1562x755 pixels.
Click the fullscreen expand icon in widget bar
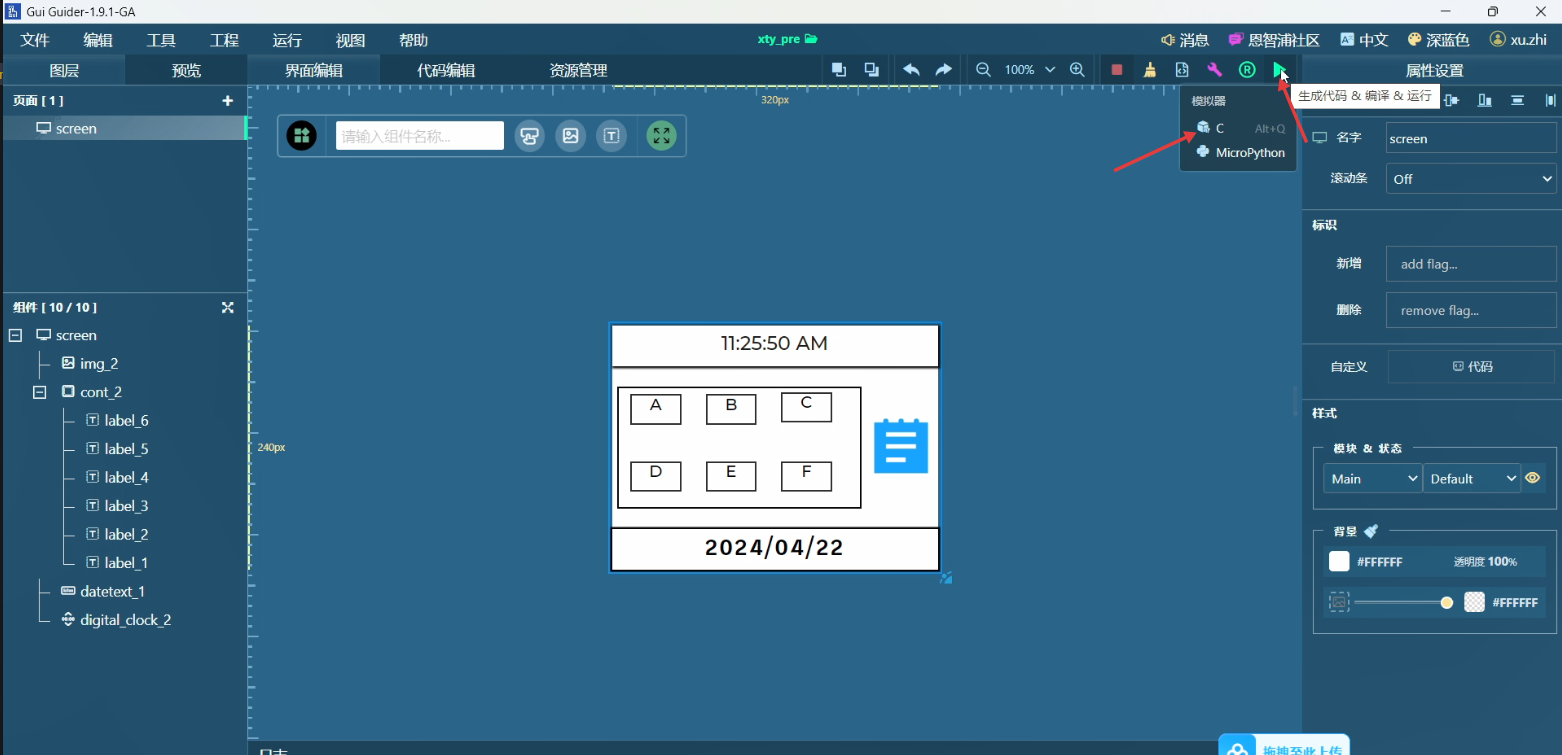tap(661, 136)
